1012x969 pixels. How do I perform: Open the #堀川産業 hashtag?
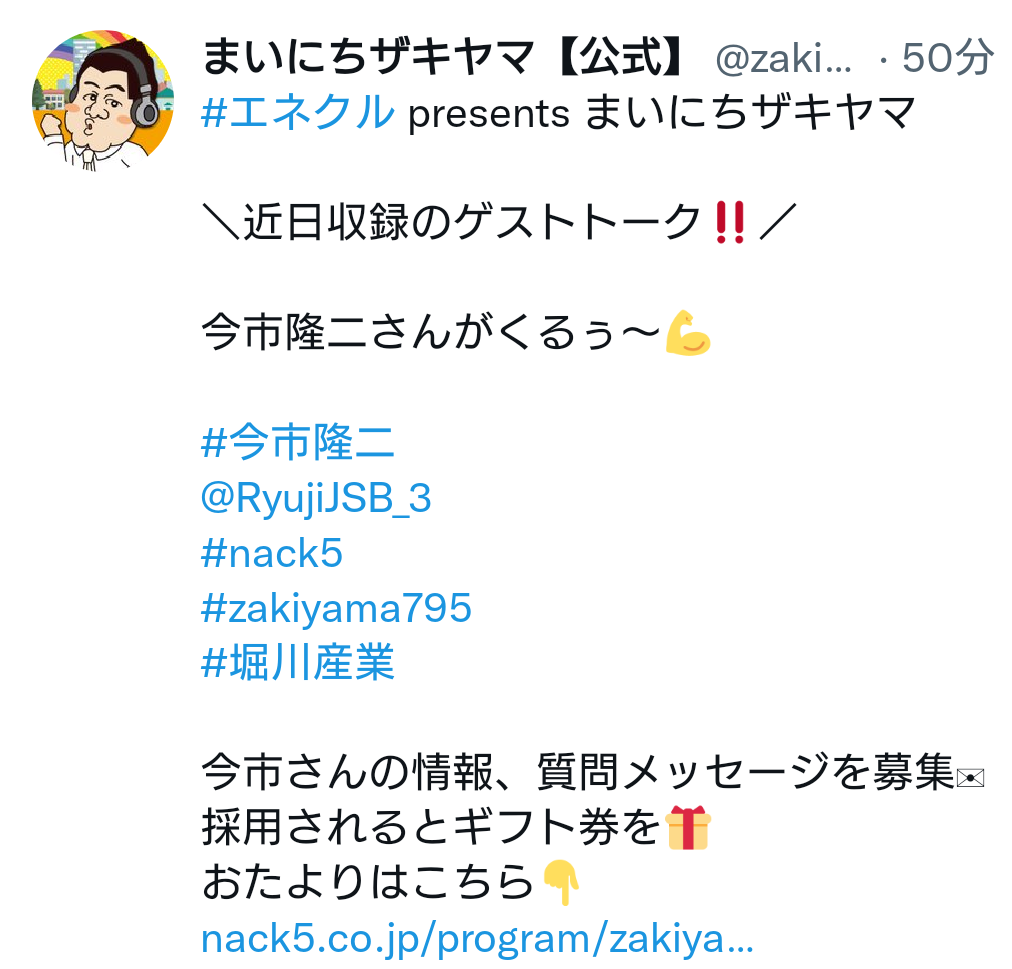coord(298,663)
